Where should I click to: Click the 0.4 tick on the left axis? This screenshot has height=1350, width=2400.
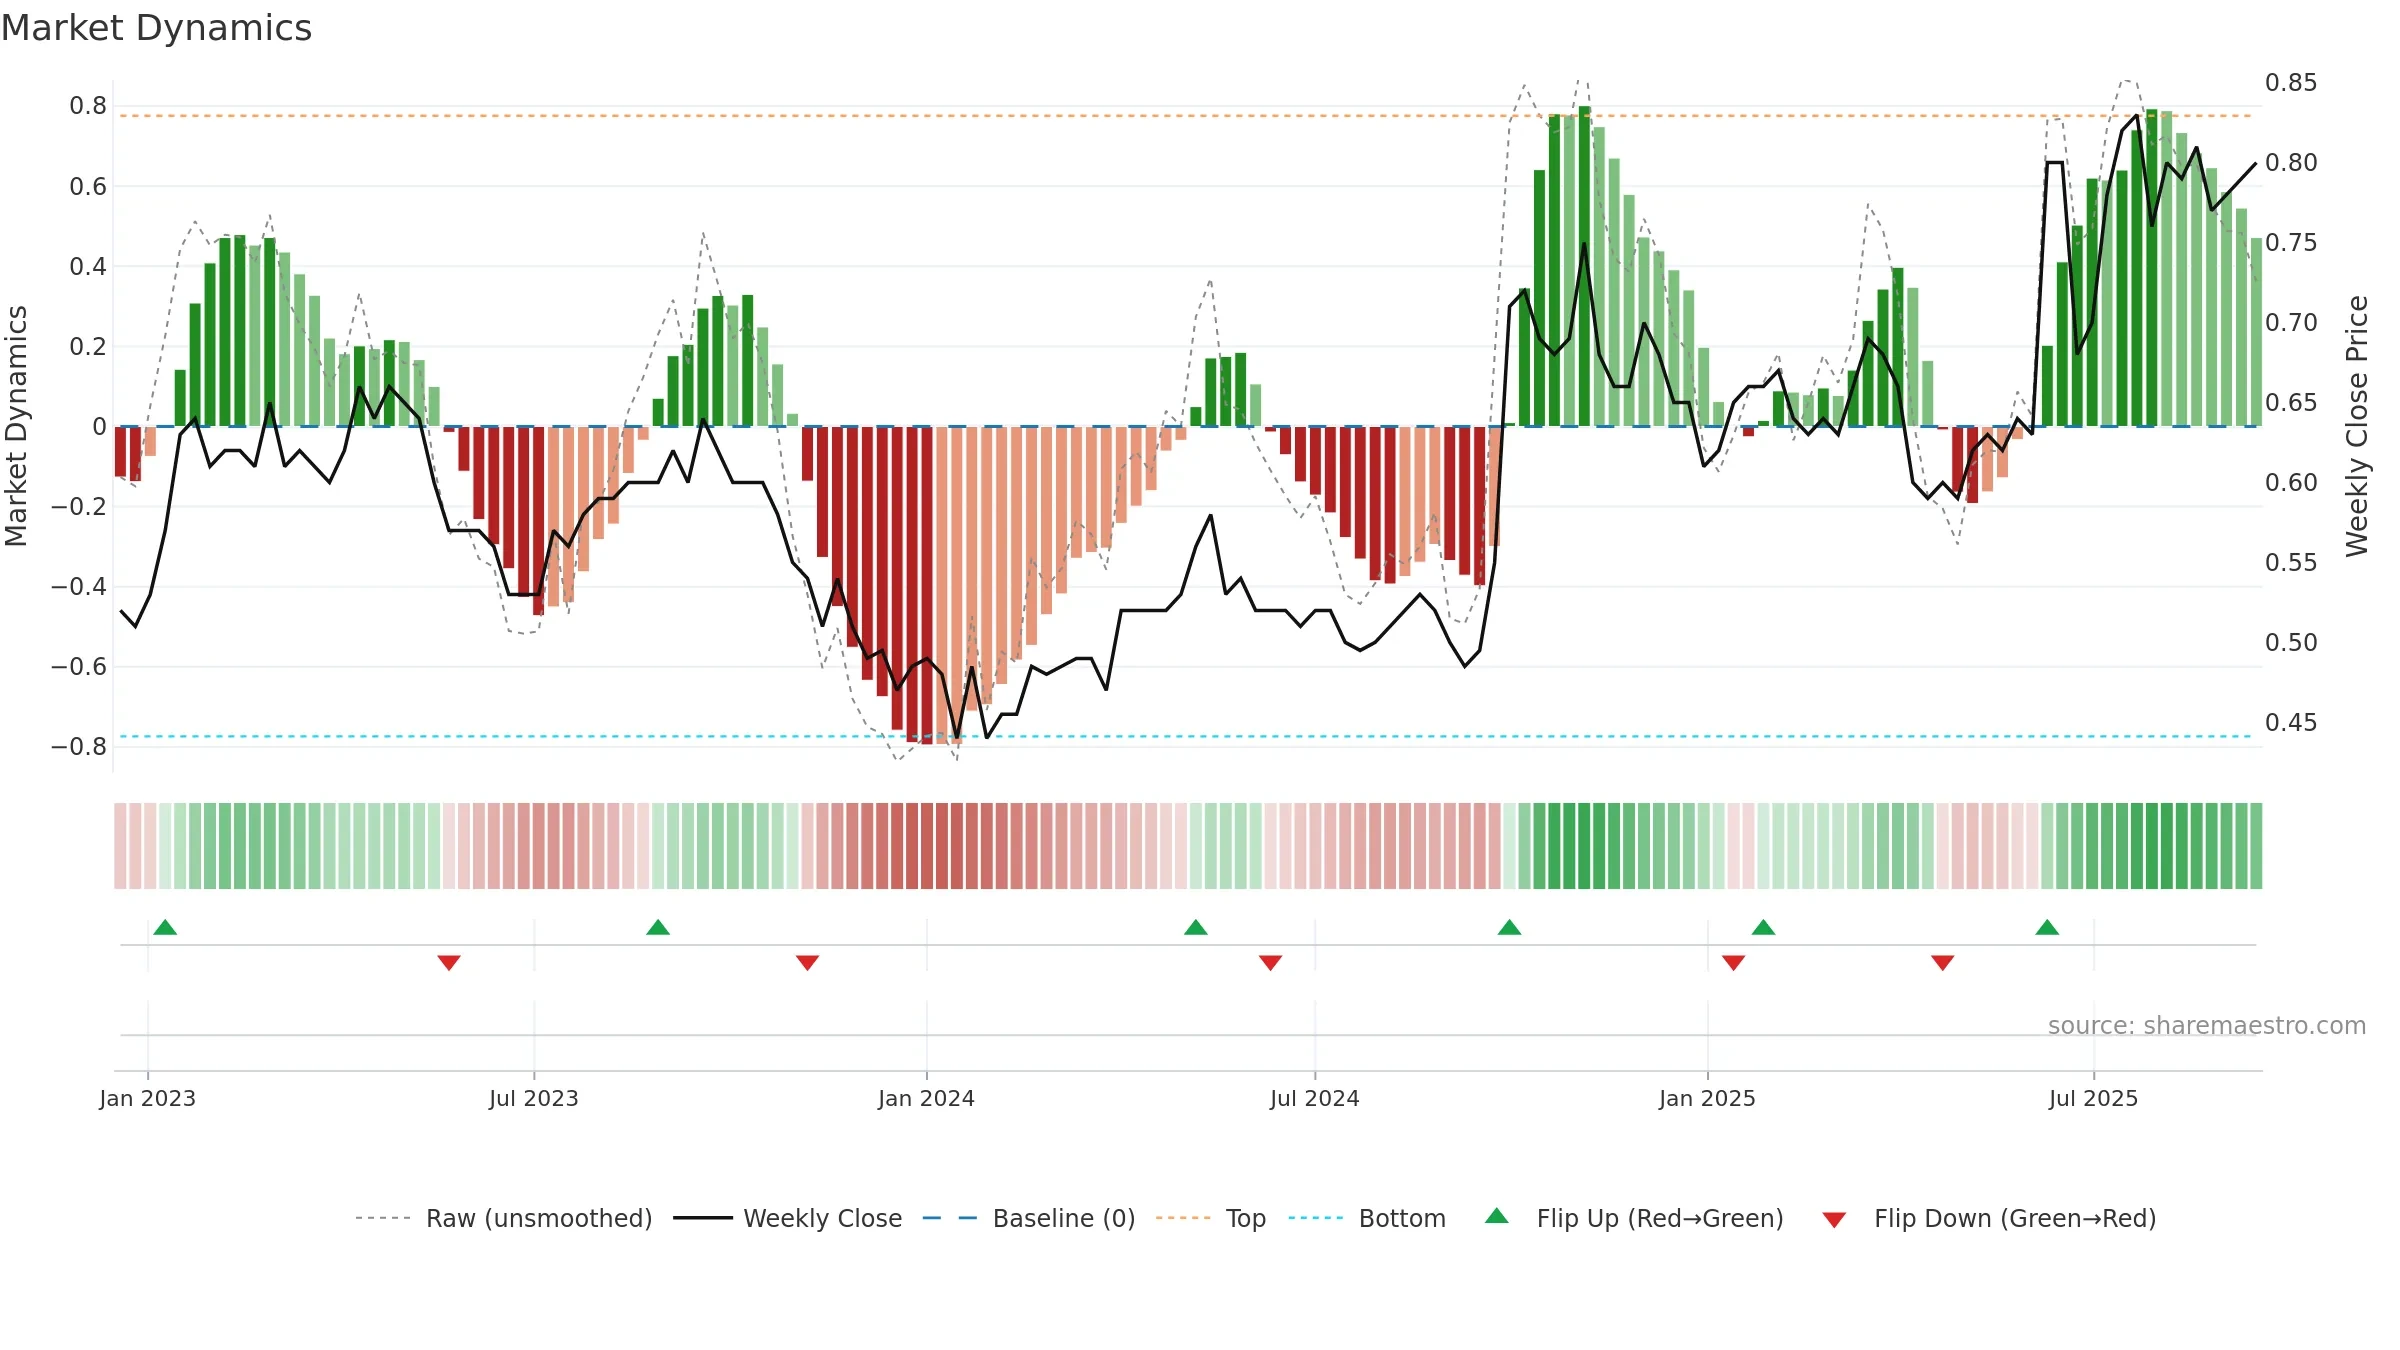click(x=88, y=266)
